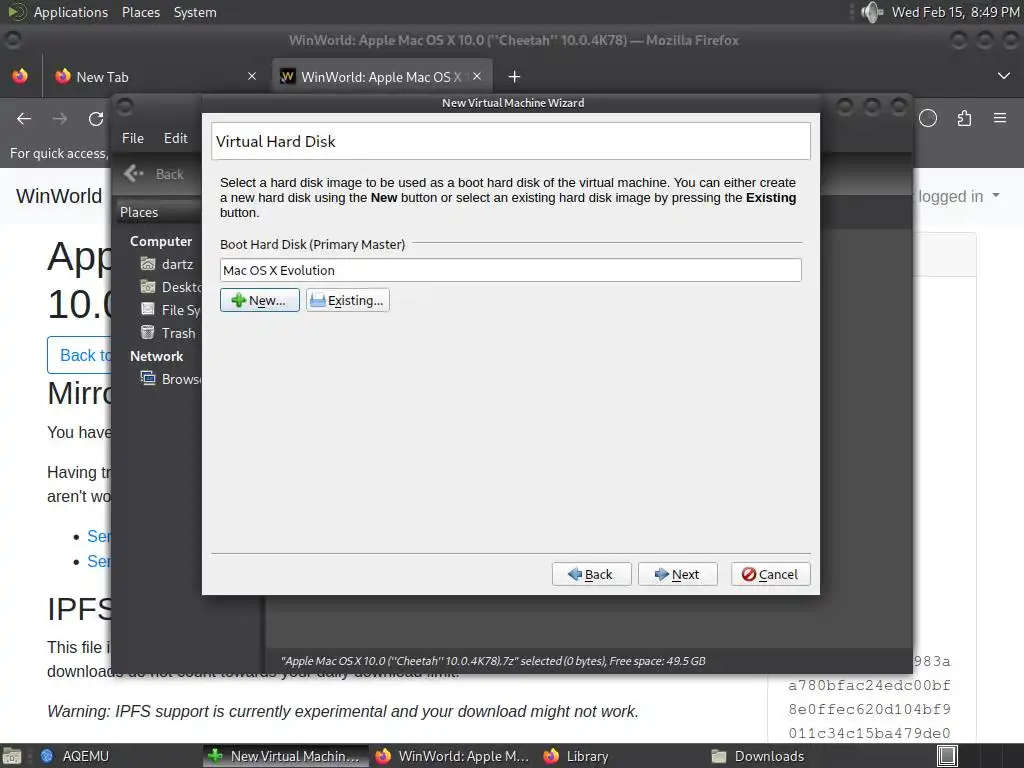Select File System entry in Places

tap(170, 310)
